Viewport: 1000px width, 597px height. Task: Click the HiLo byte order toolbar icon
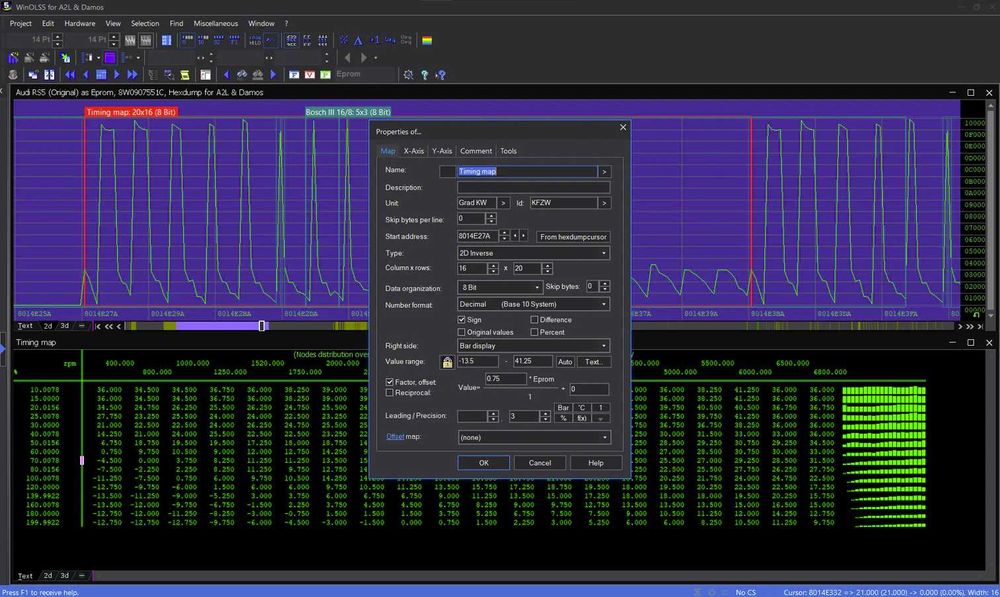(x=255, y=40)
